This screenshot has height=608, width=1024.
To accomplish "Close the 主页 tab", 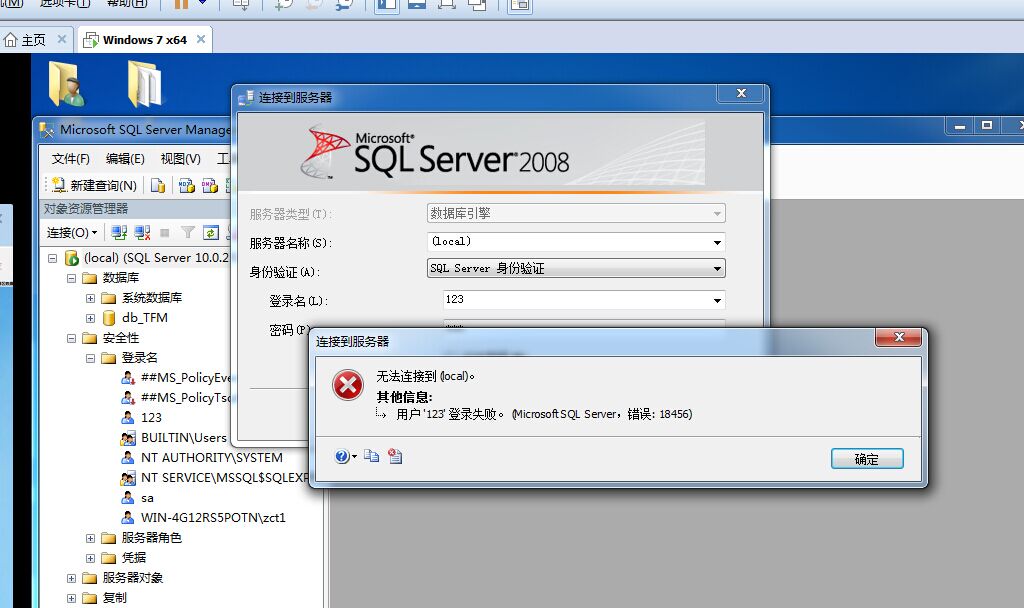I will 62,39.
